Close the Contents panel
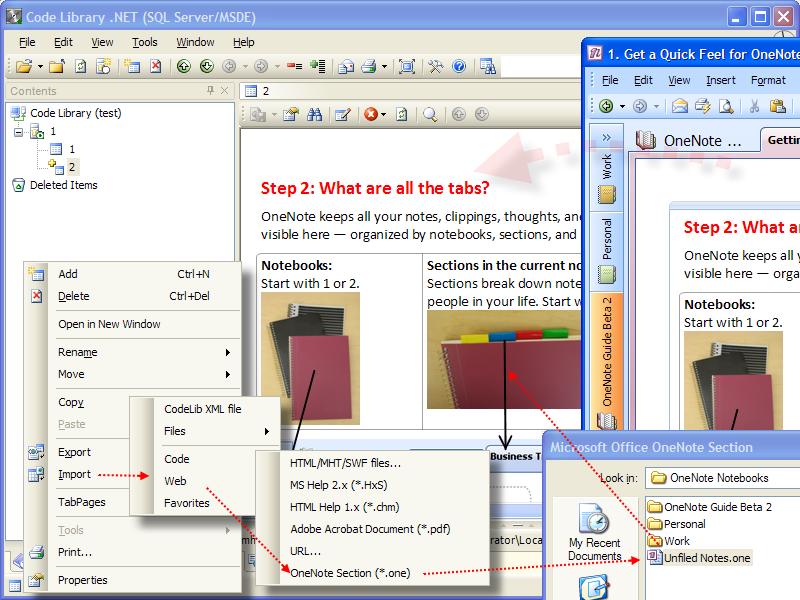 click(224, 91)
